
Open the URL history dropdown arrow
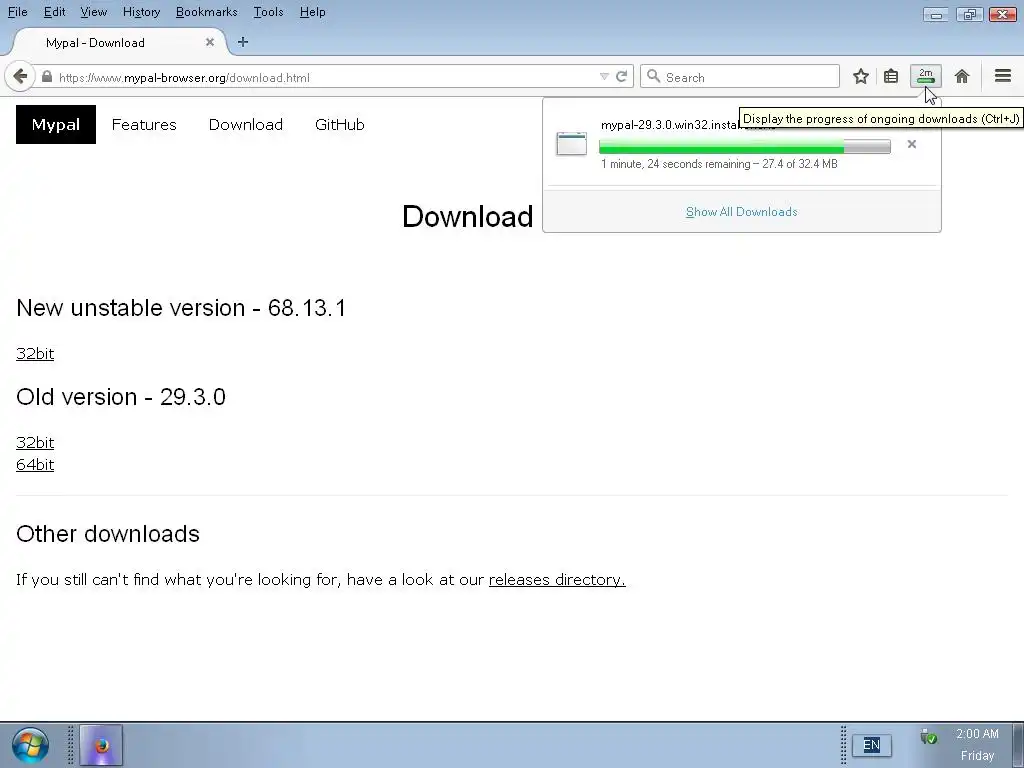604,76
